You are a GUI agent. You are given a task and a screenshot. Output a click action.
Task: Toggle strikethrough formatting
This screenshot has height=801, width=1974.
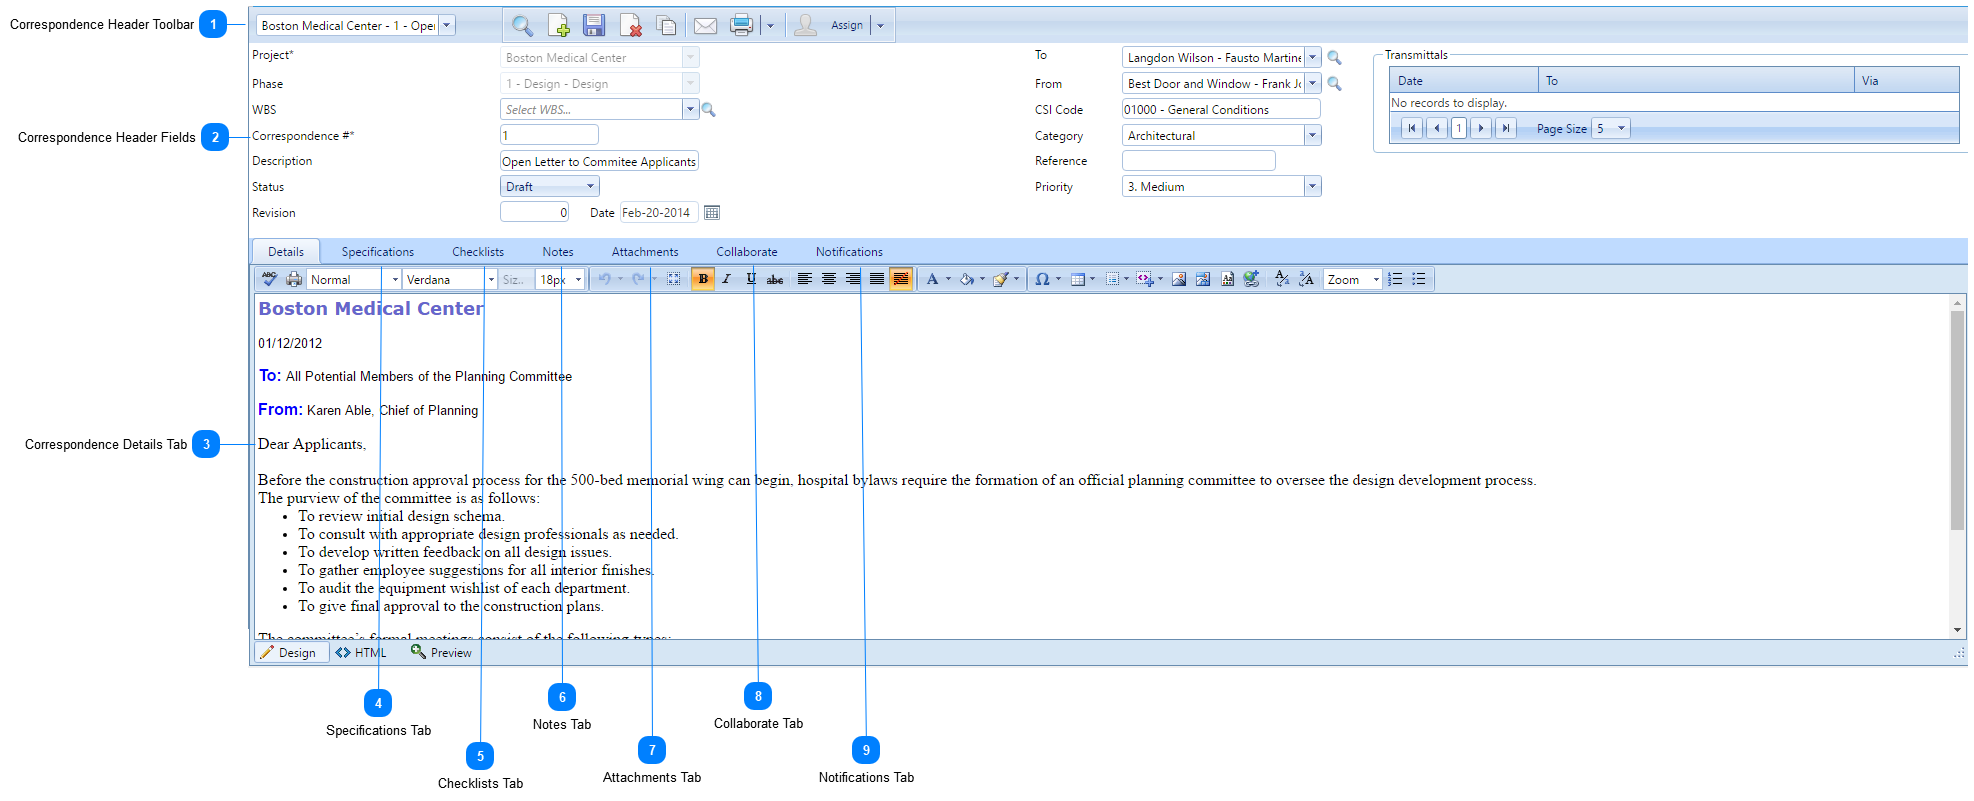coord(775,279)
